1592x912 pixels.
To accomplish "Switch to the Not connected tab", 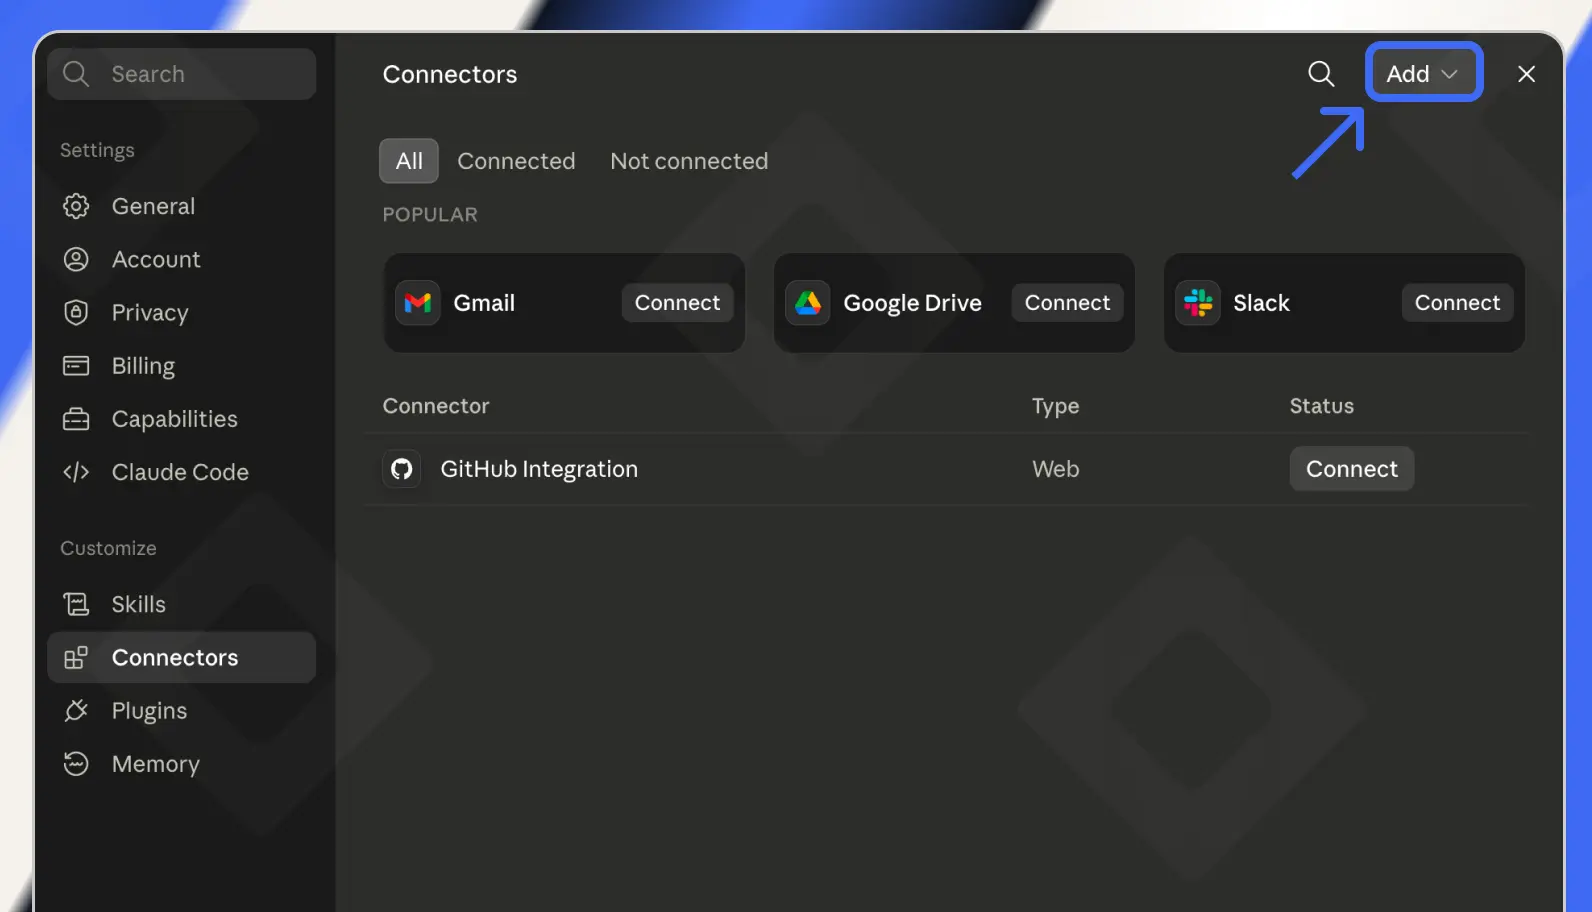I will 689,161.
